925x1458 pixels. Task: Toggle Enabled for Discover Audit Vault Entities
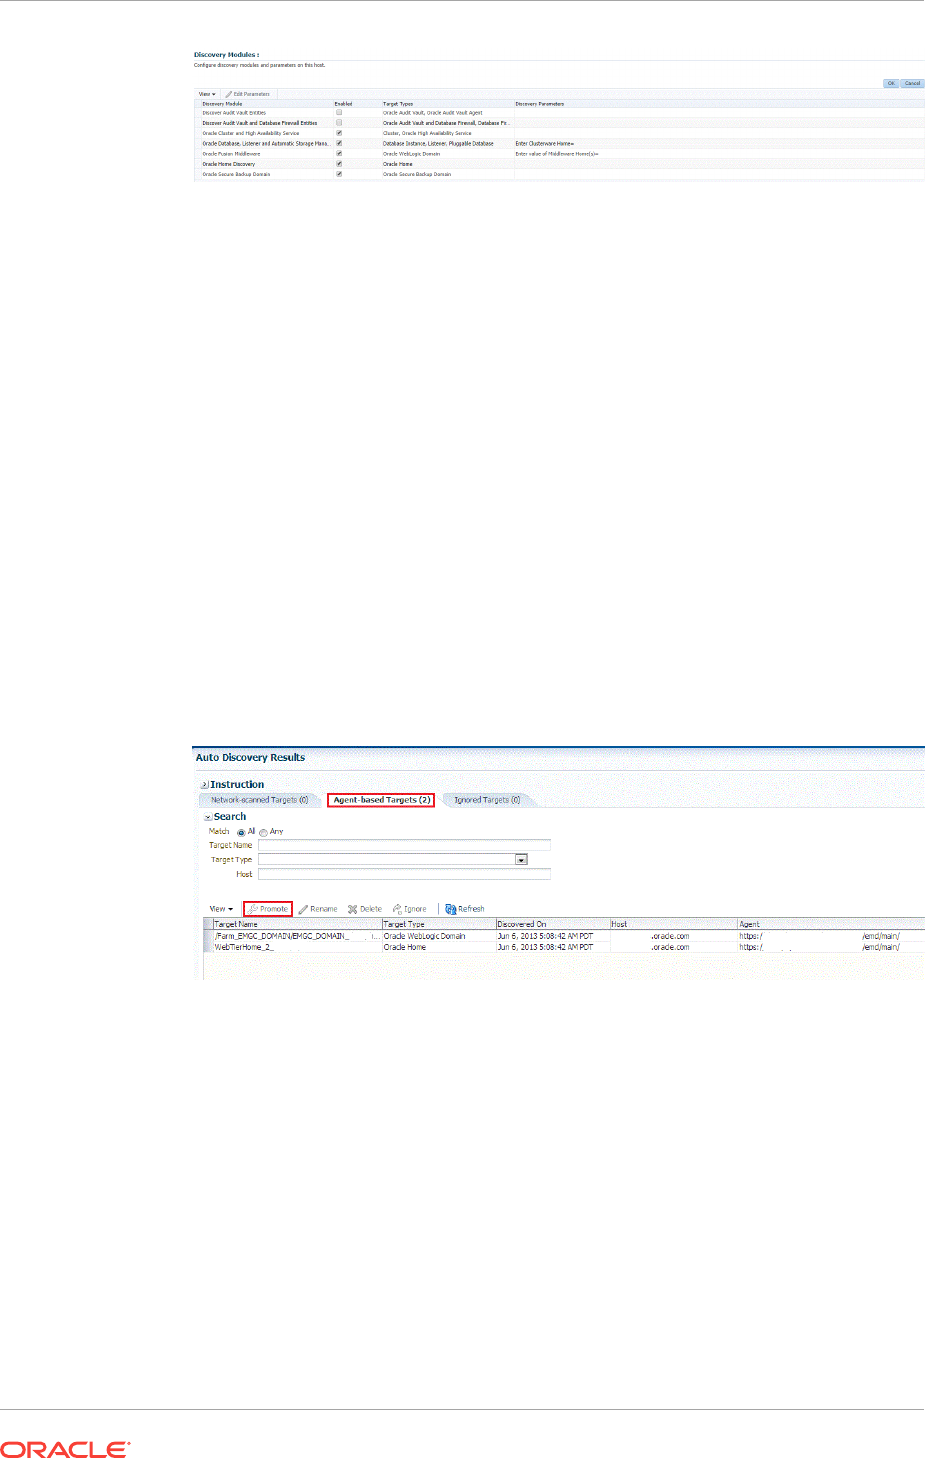339,113
